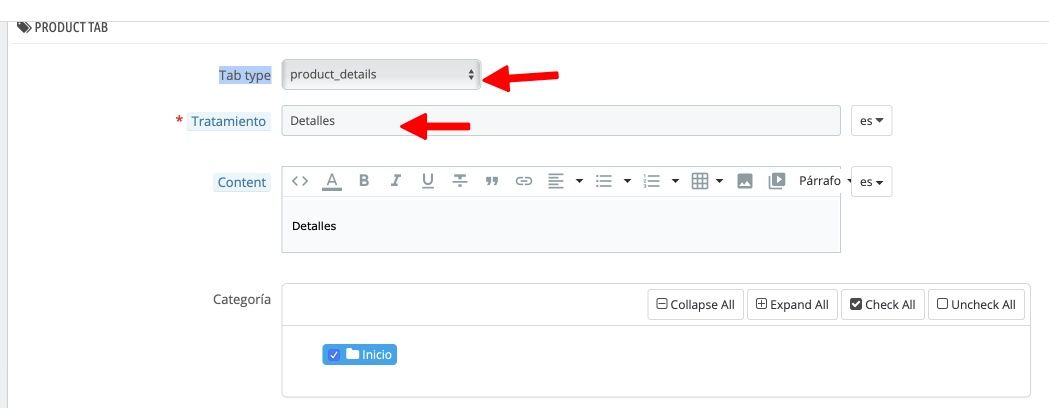Viewport: 1049px width, 408px height.
Task: Open text color picker in editor
Action: pos(332,181)
